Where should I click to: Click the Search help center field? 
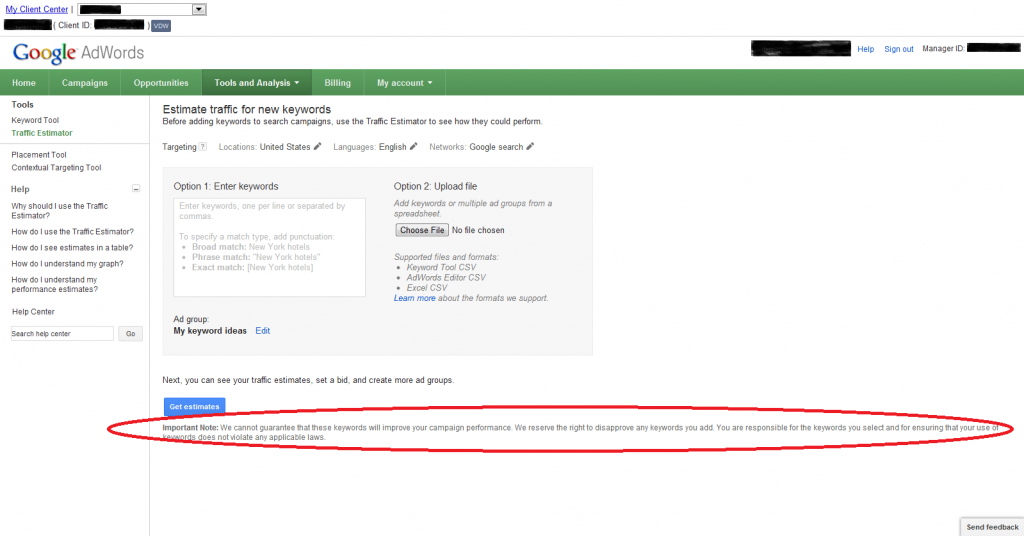tap(62, 334)
